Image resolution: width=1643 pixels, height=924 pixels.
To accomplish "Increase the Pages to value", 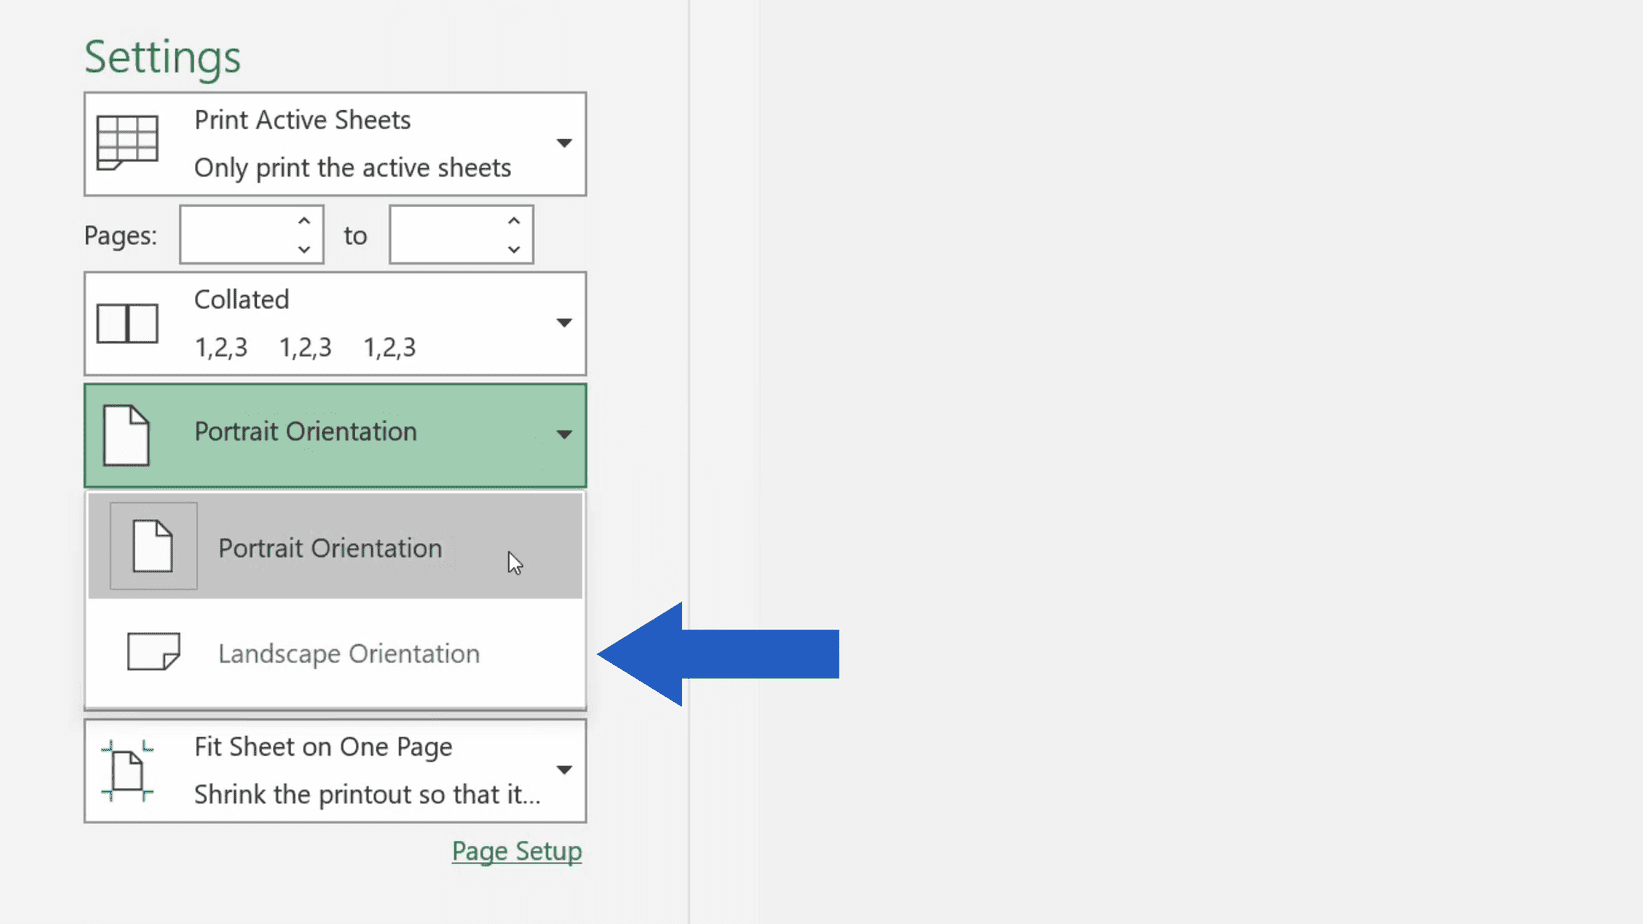I will [x=514, y=221].
